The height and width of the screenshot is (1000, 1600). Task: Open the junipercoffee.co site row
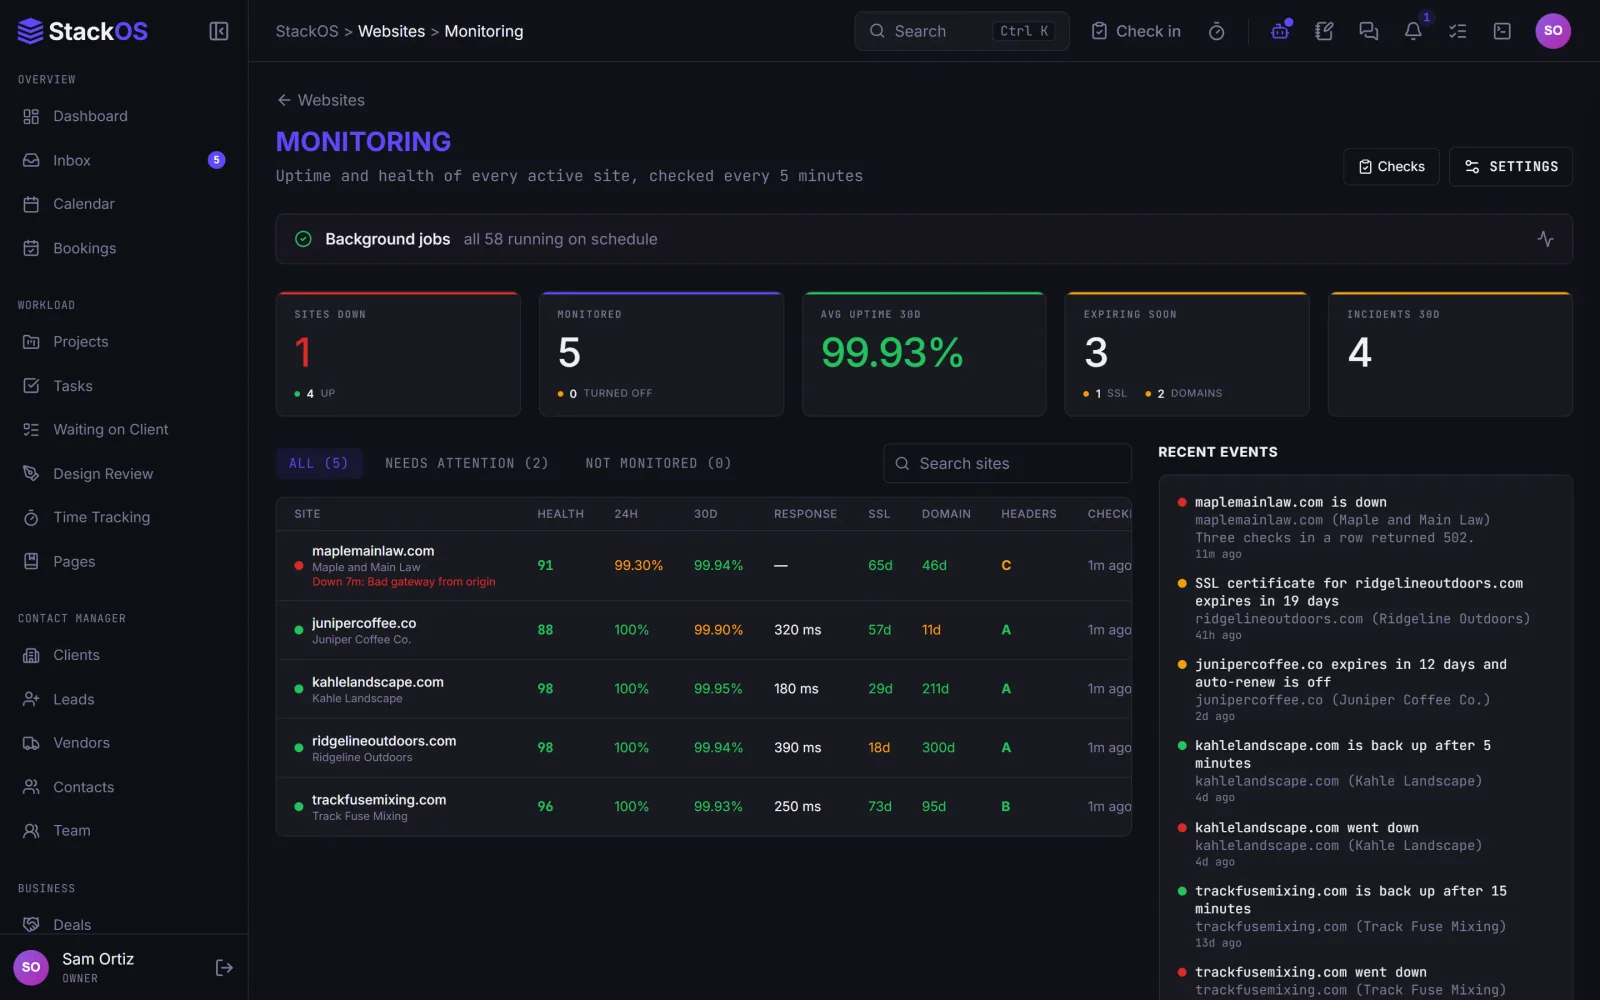pyautogui.click(x=704, y=630)
